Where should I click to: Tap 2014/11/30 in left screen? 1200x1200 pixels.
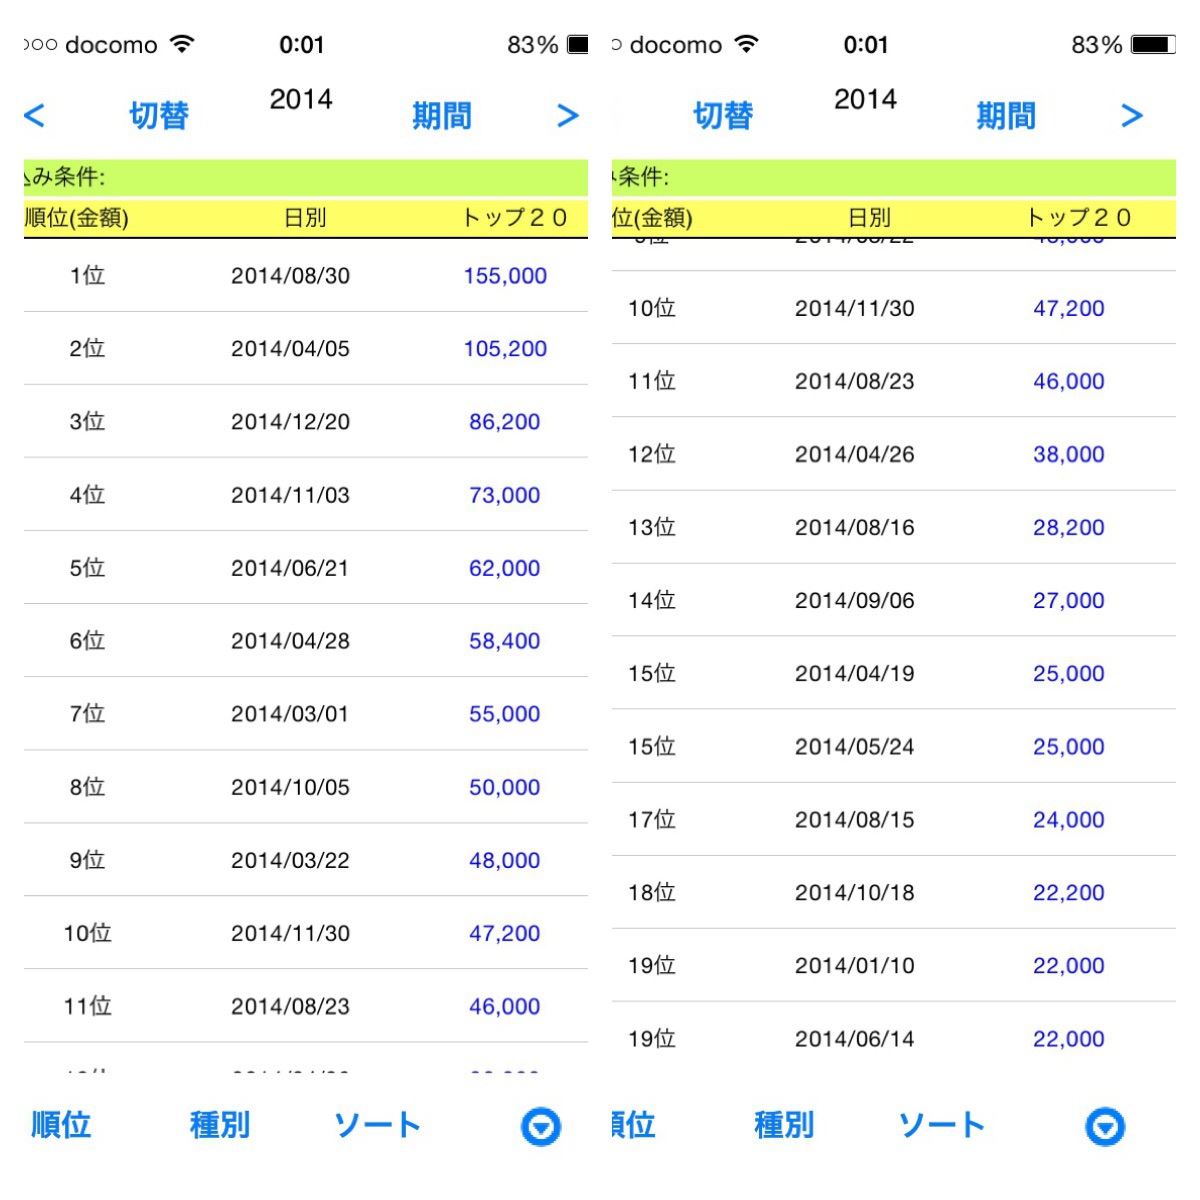291,933
